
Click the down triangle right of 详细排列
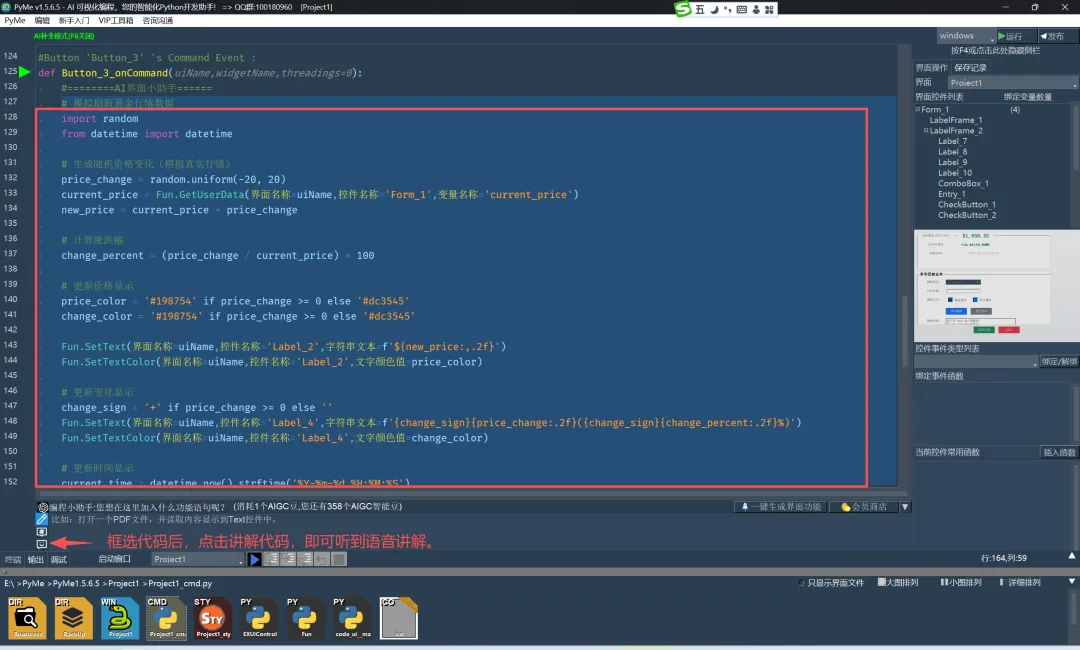point(1072,582)
